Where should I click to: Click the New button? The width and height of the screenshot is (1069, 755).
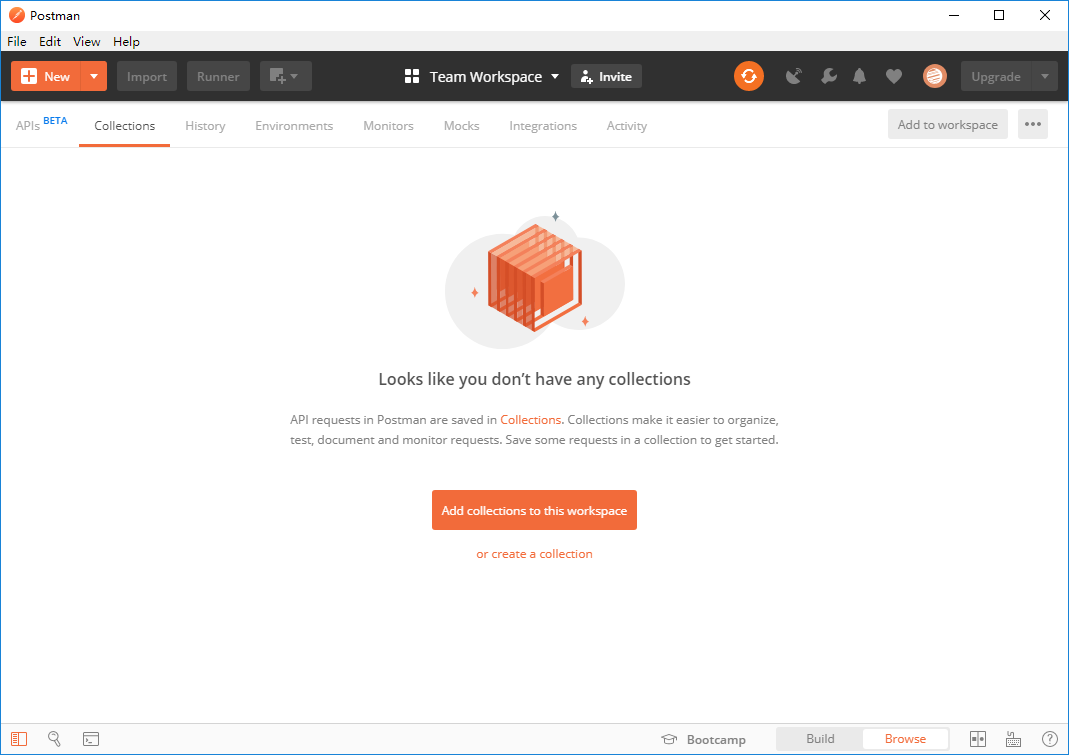tap(46, 76)
